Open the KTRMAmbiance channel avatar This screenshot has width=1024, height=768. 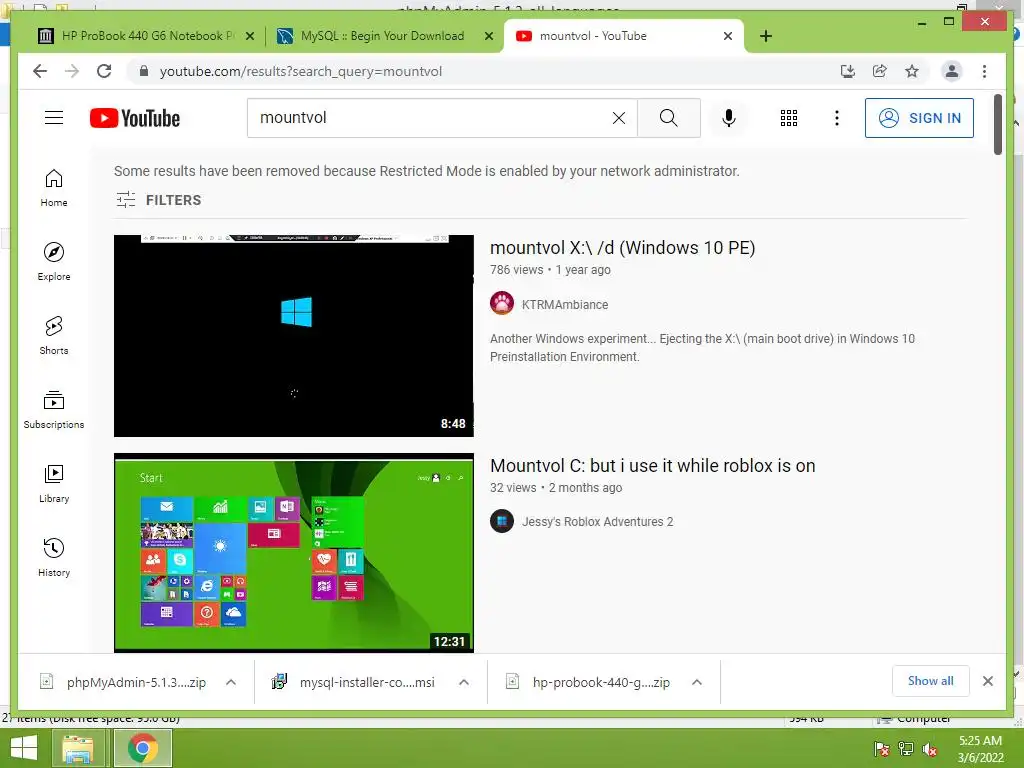[x=502, y=303]
